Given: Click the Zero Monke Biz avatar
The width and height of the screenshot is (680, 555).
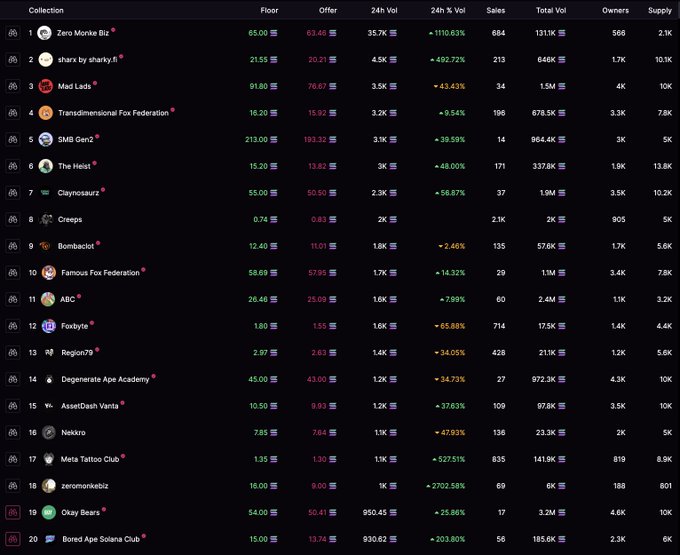Looking at the screenshot, I should (44, 33).
